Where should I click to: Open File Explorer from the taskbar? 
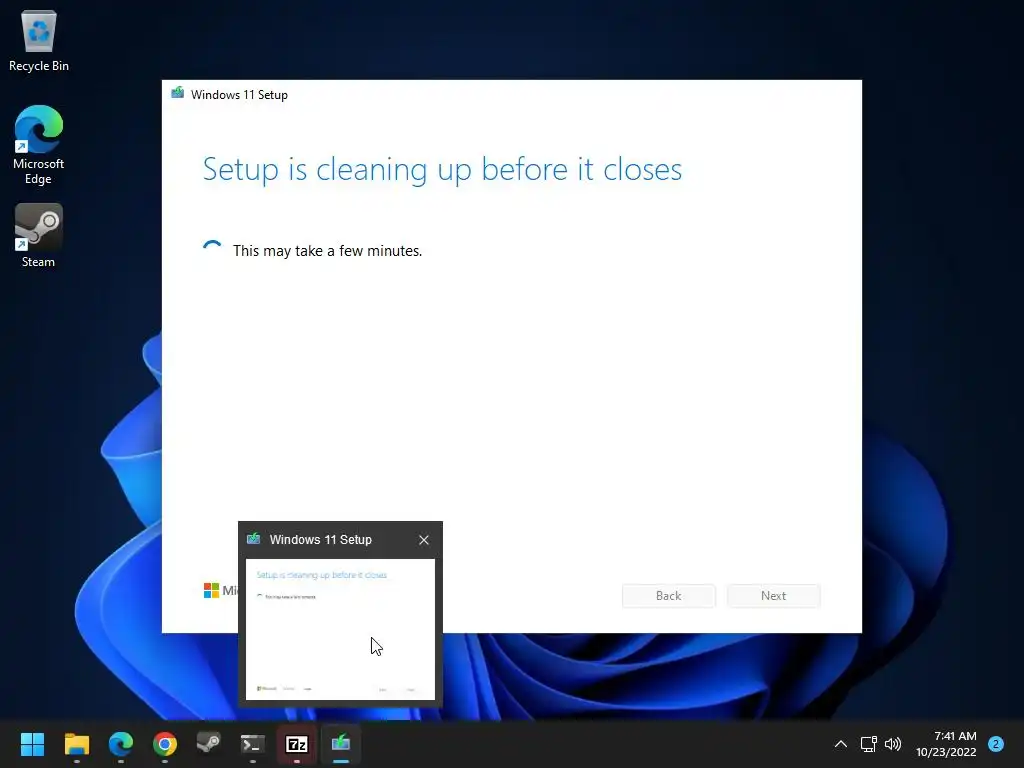point(76,744)
